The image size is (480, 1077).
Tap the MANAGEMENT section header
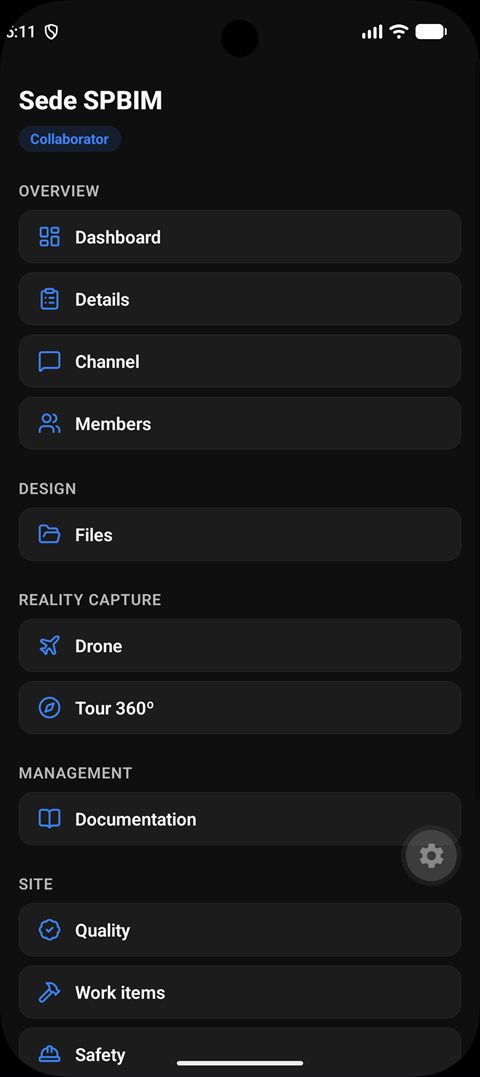(x=76, y=773)
